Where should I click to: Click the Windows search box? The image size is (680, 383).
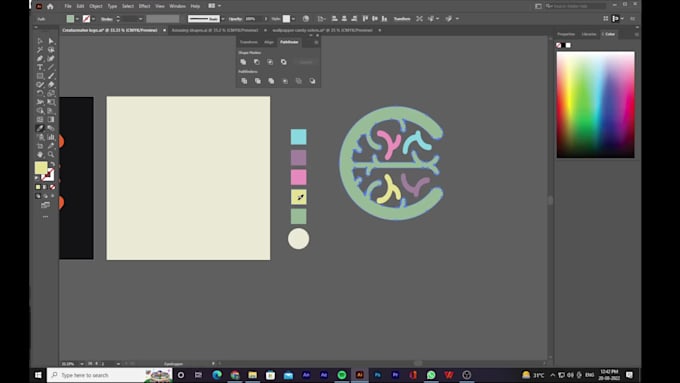(109, 375)
